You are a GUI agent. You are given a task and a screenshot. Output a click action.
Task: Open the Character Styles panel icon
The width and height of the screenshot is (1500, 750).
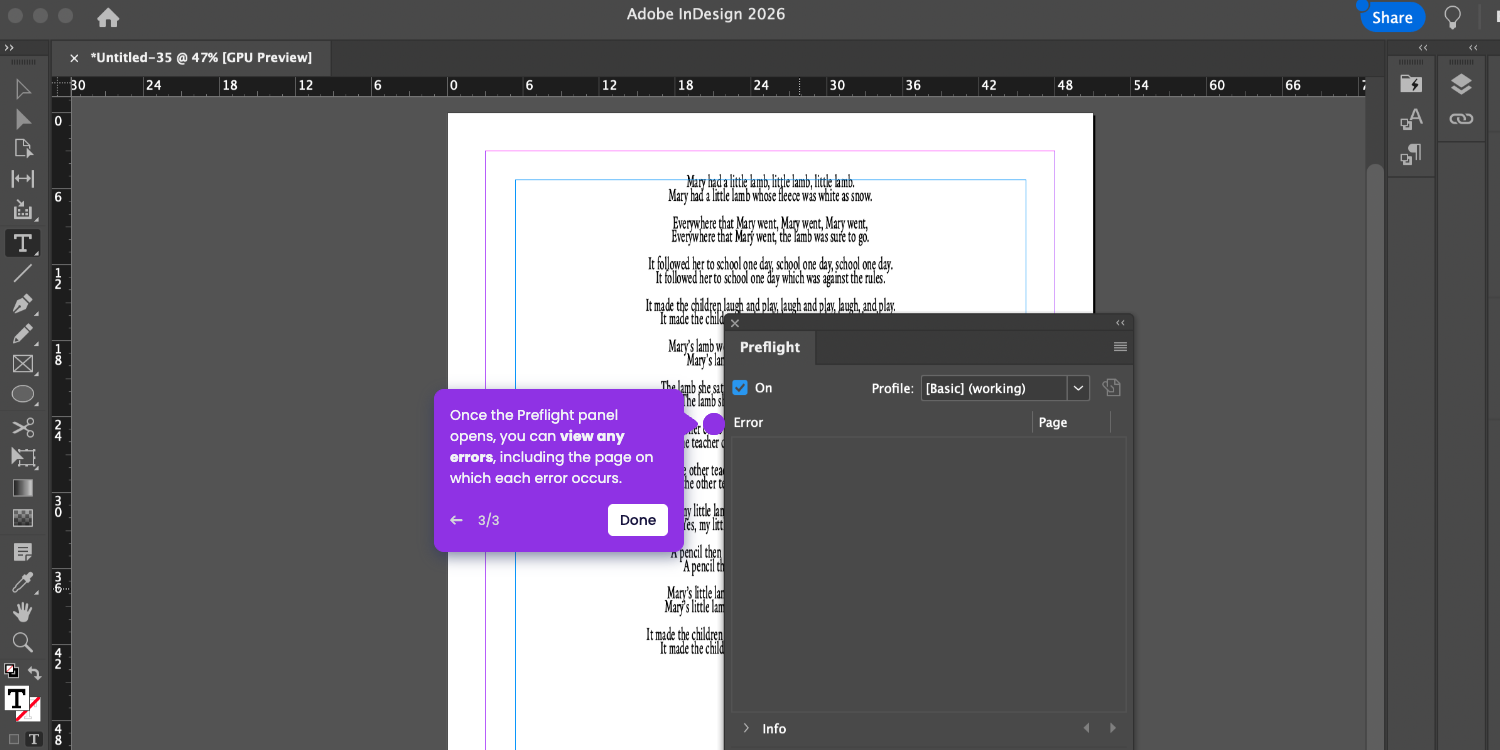[x=1411, y=120]
